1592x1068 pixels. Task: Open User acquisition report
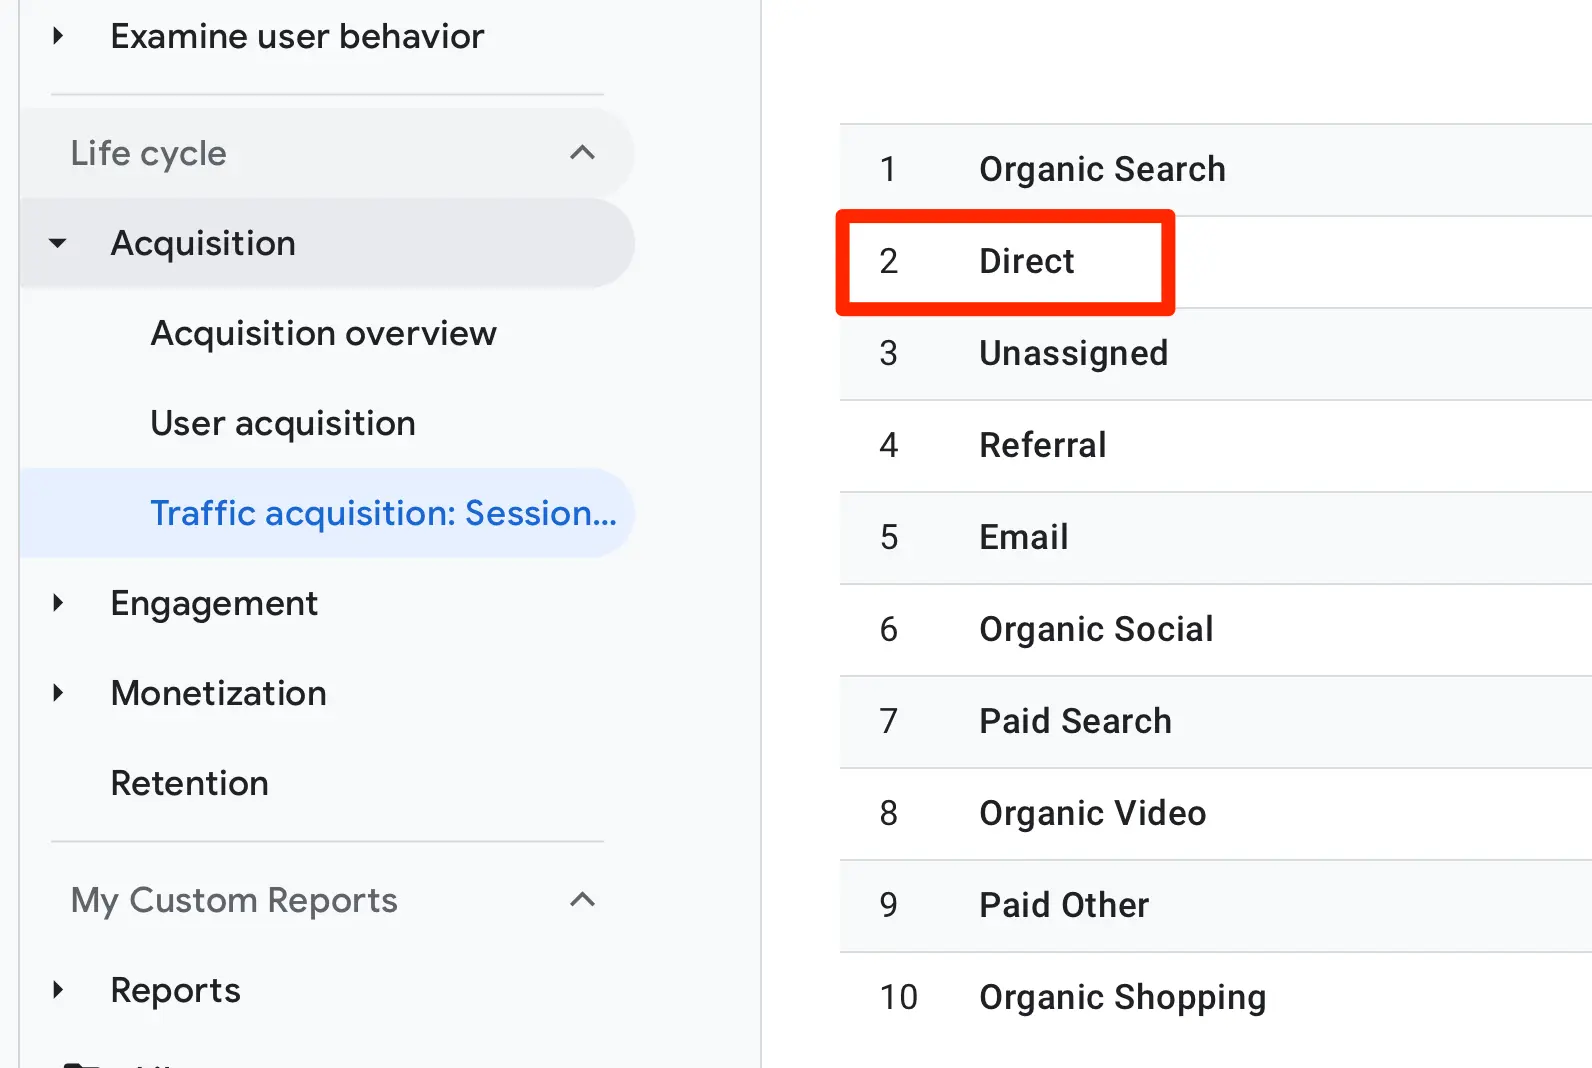283,423
